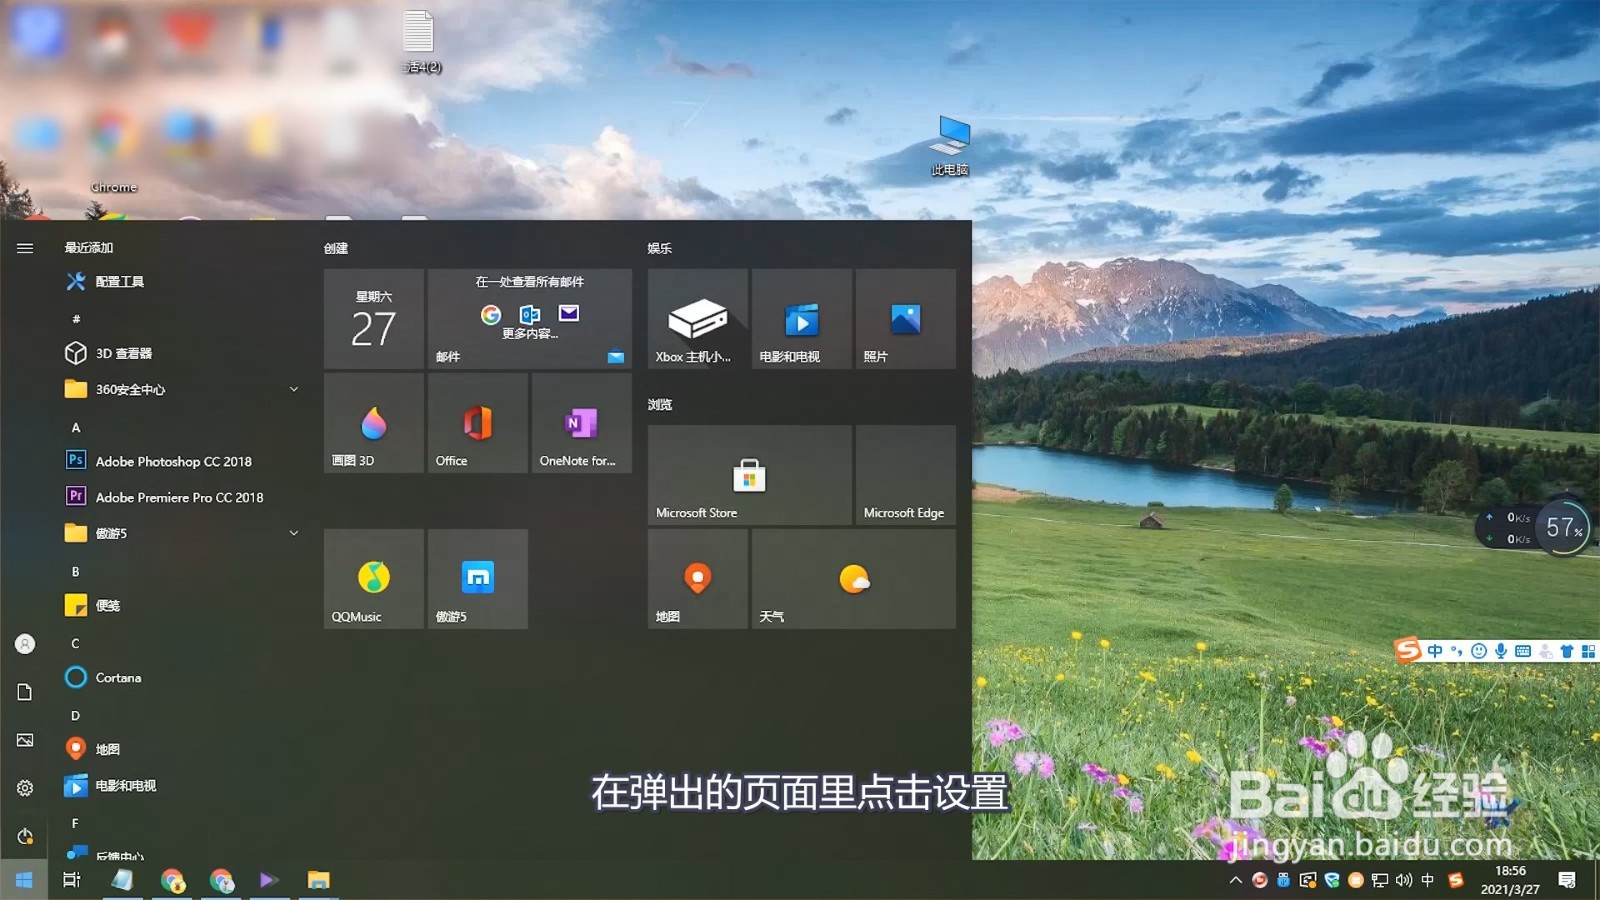The image size is (1600, 900).
Task: Click the 浏览 tile group header
Action: (x=660, y=404)
